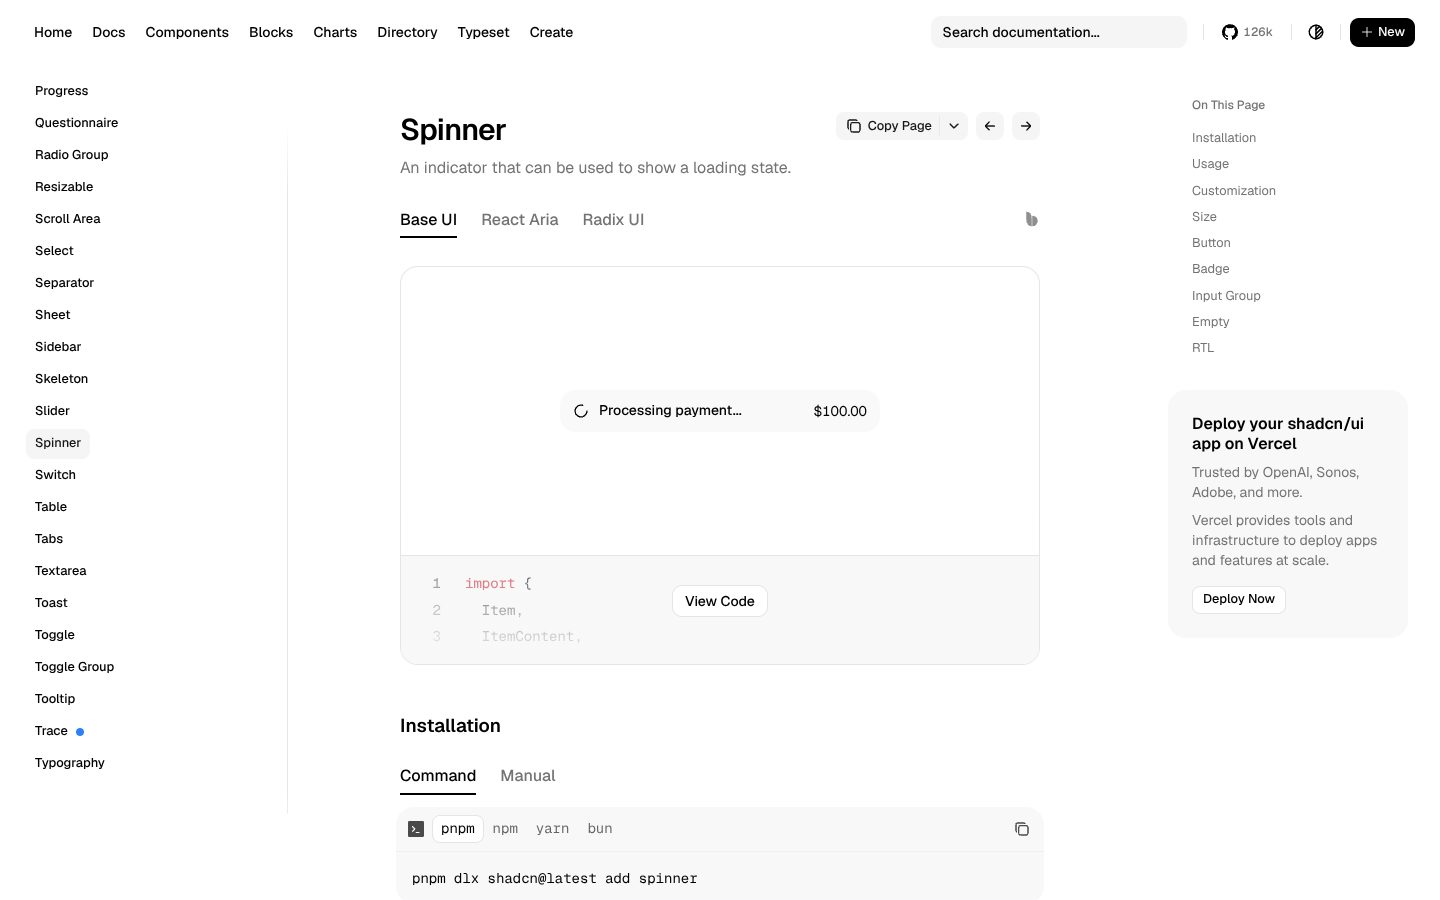Open the Radio Group sidebar link
The image size is (1440, 900).
[x=71, y=155]
